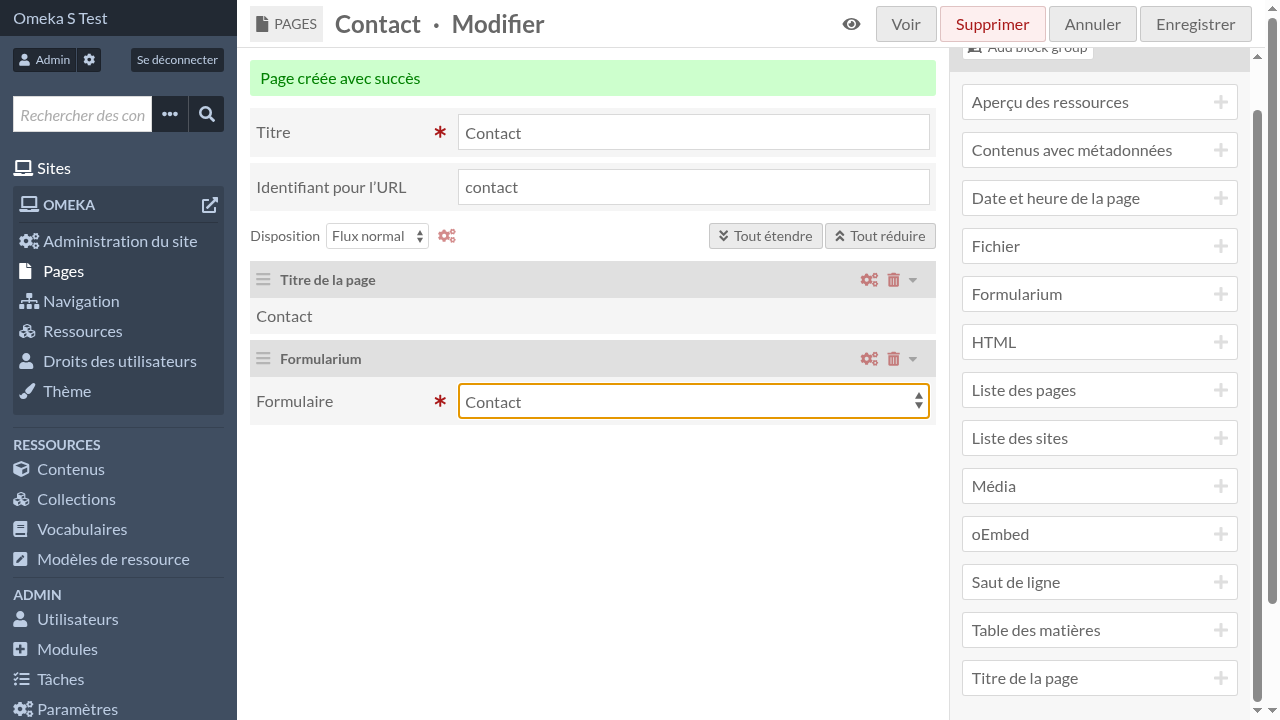Open the Formulaire select dropdown
1280x720 pixels.
pos(693,402)
